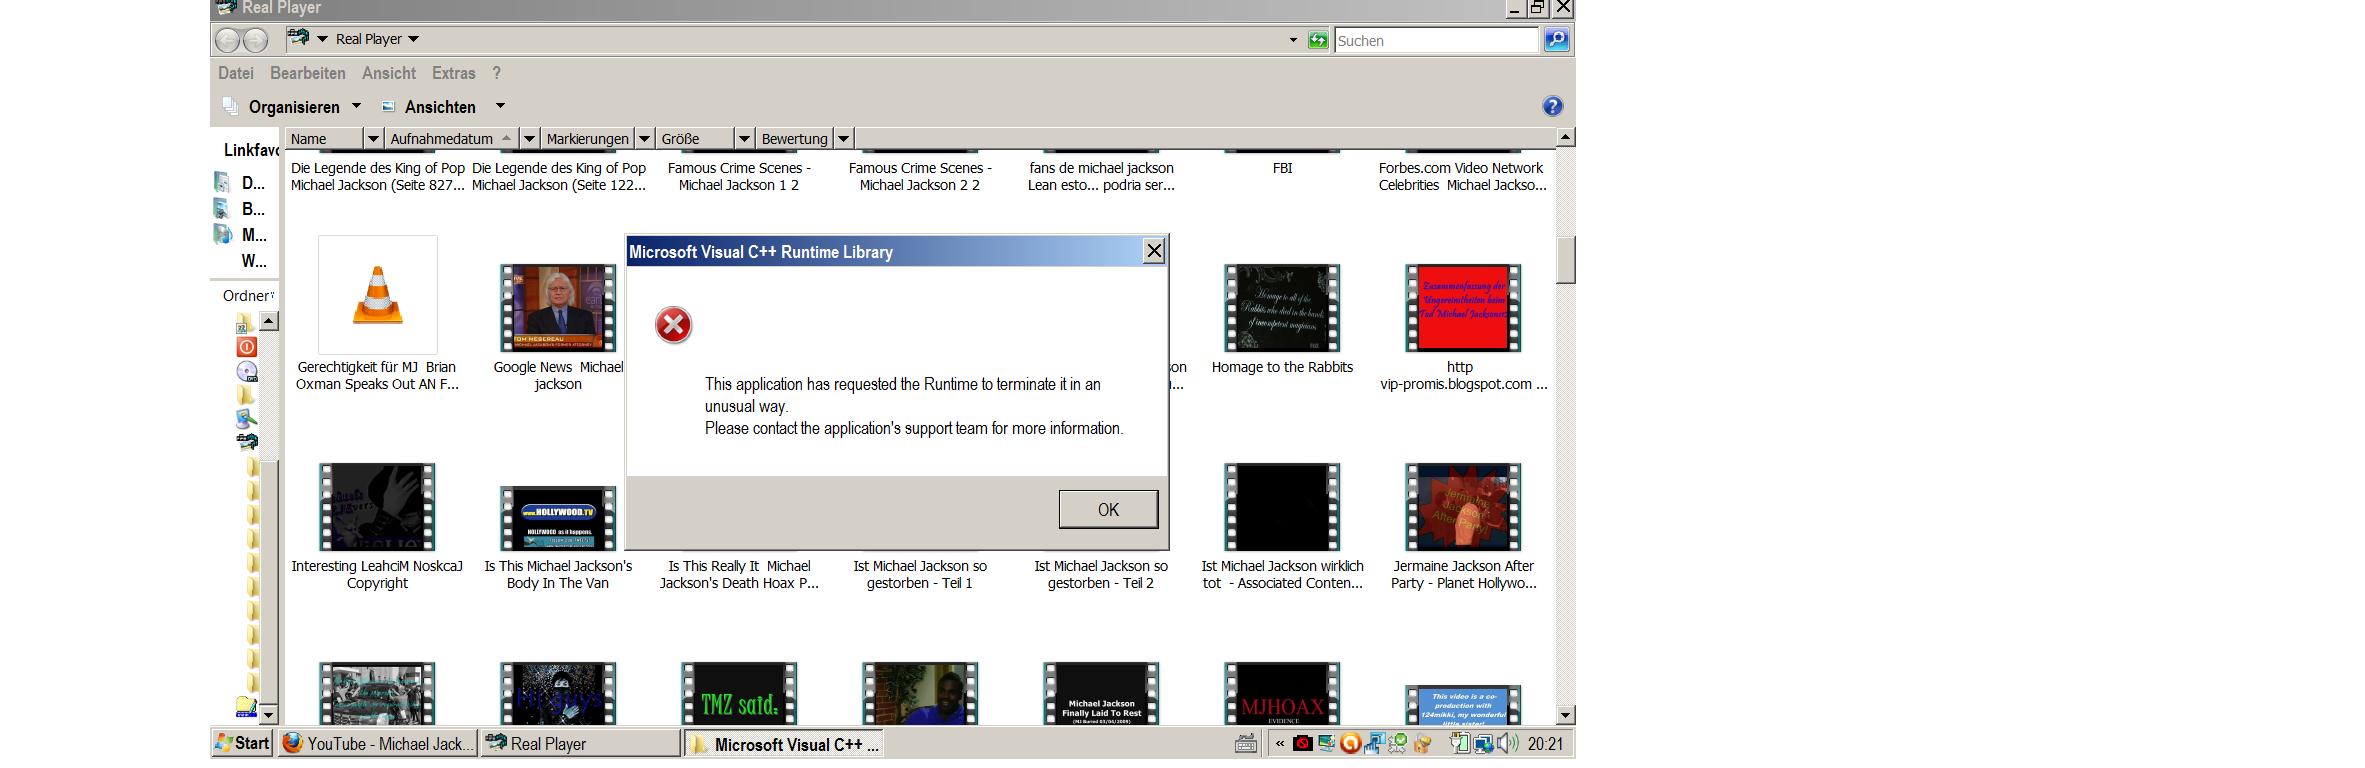Expand the Ansichten dropdown arrow
This screenshot has width=2365, height=768.
tap(501, 106)
